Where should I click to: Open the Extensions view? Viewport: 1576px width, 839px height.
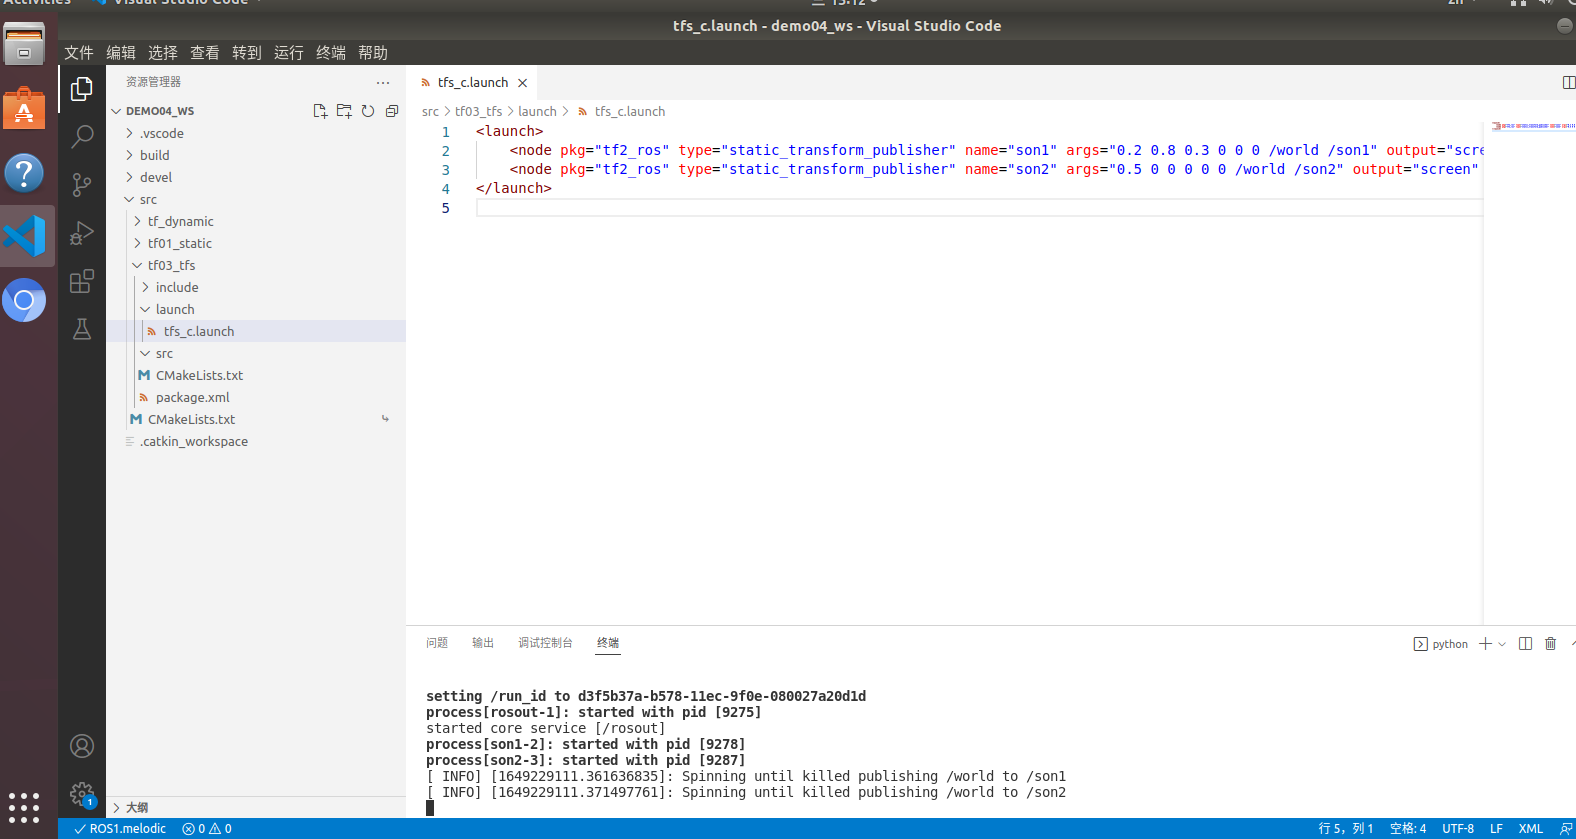[x=82, y=281]
